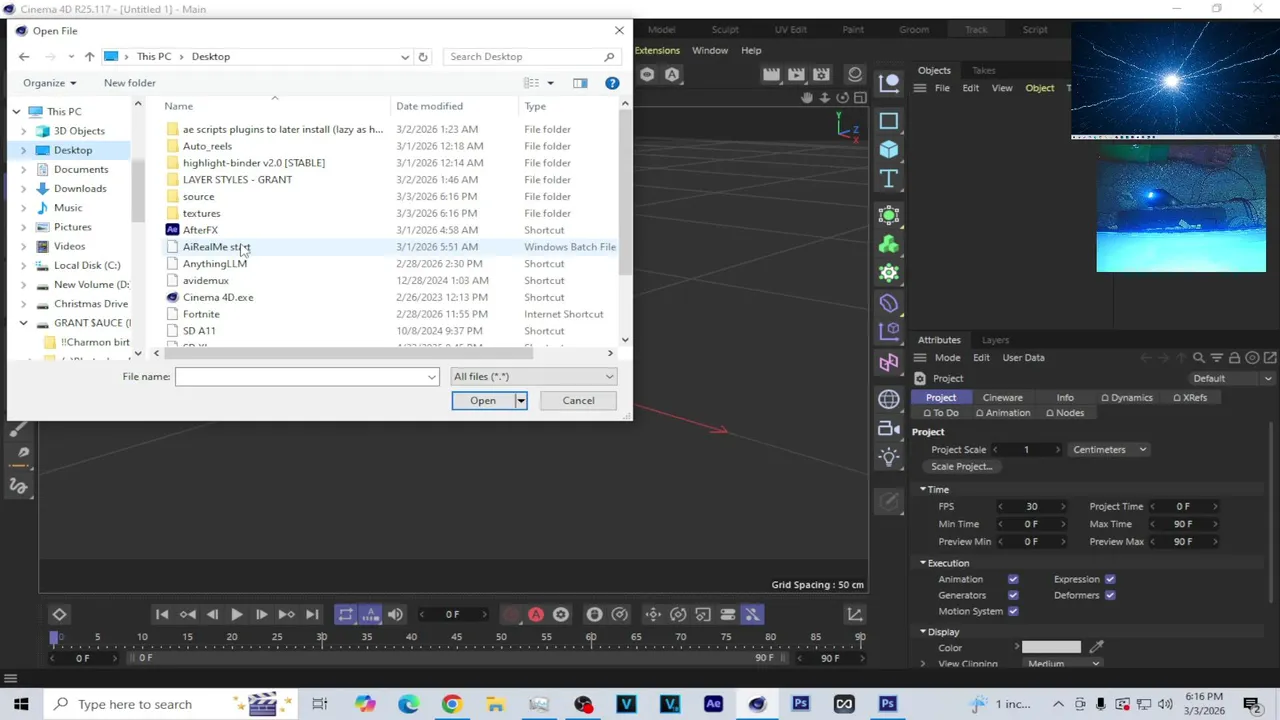Open Edit Render Settings clapperboard gear
The height and width of the screenshot is (720, 1280).
(x=821, y=74)
